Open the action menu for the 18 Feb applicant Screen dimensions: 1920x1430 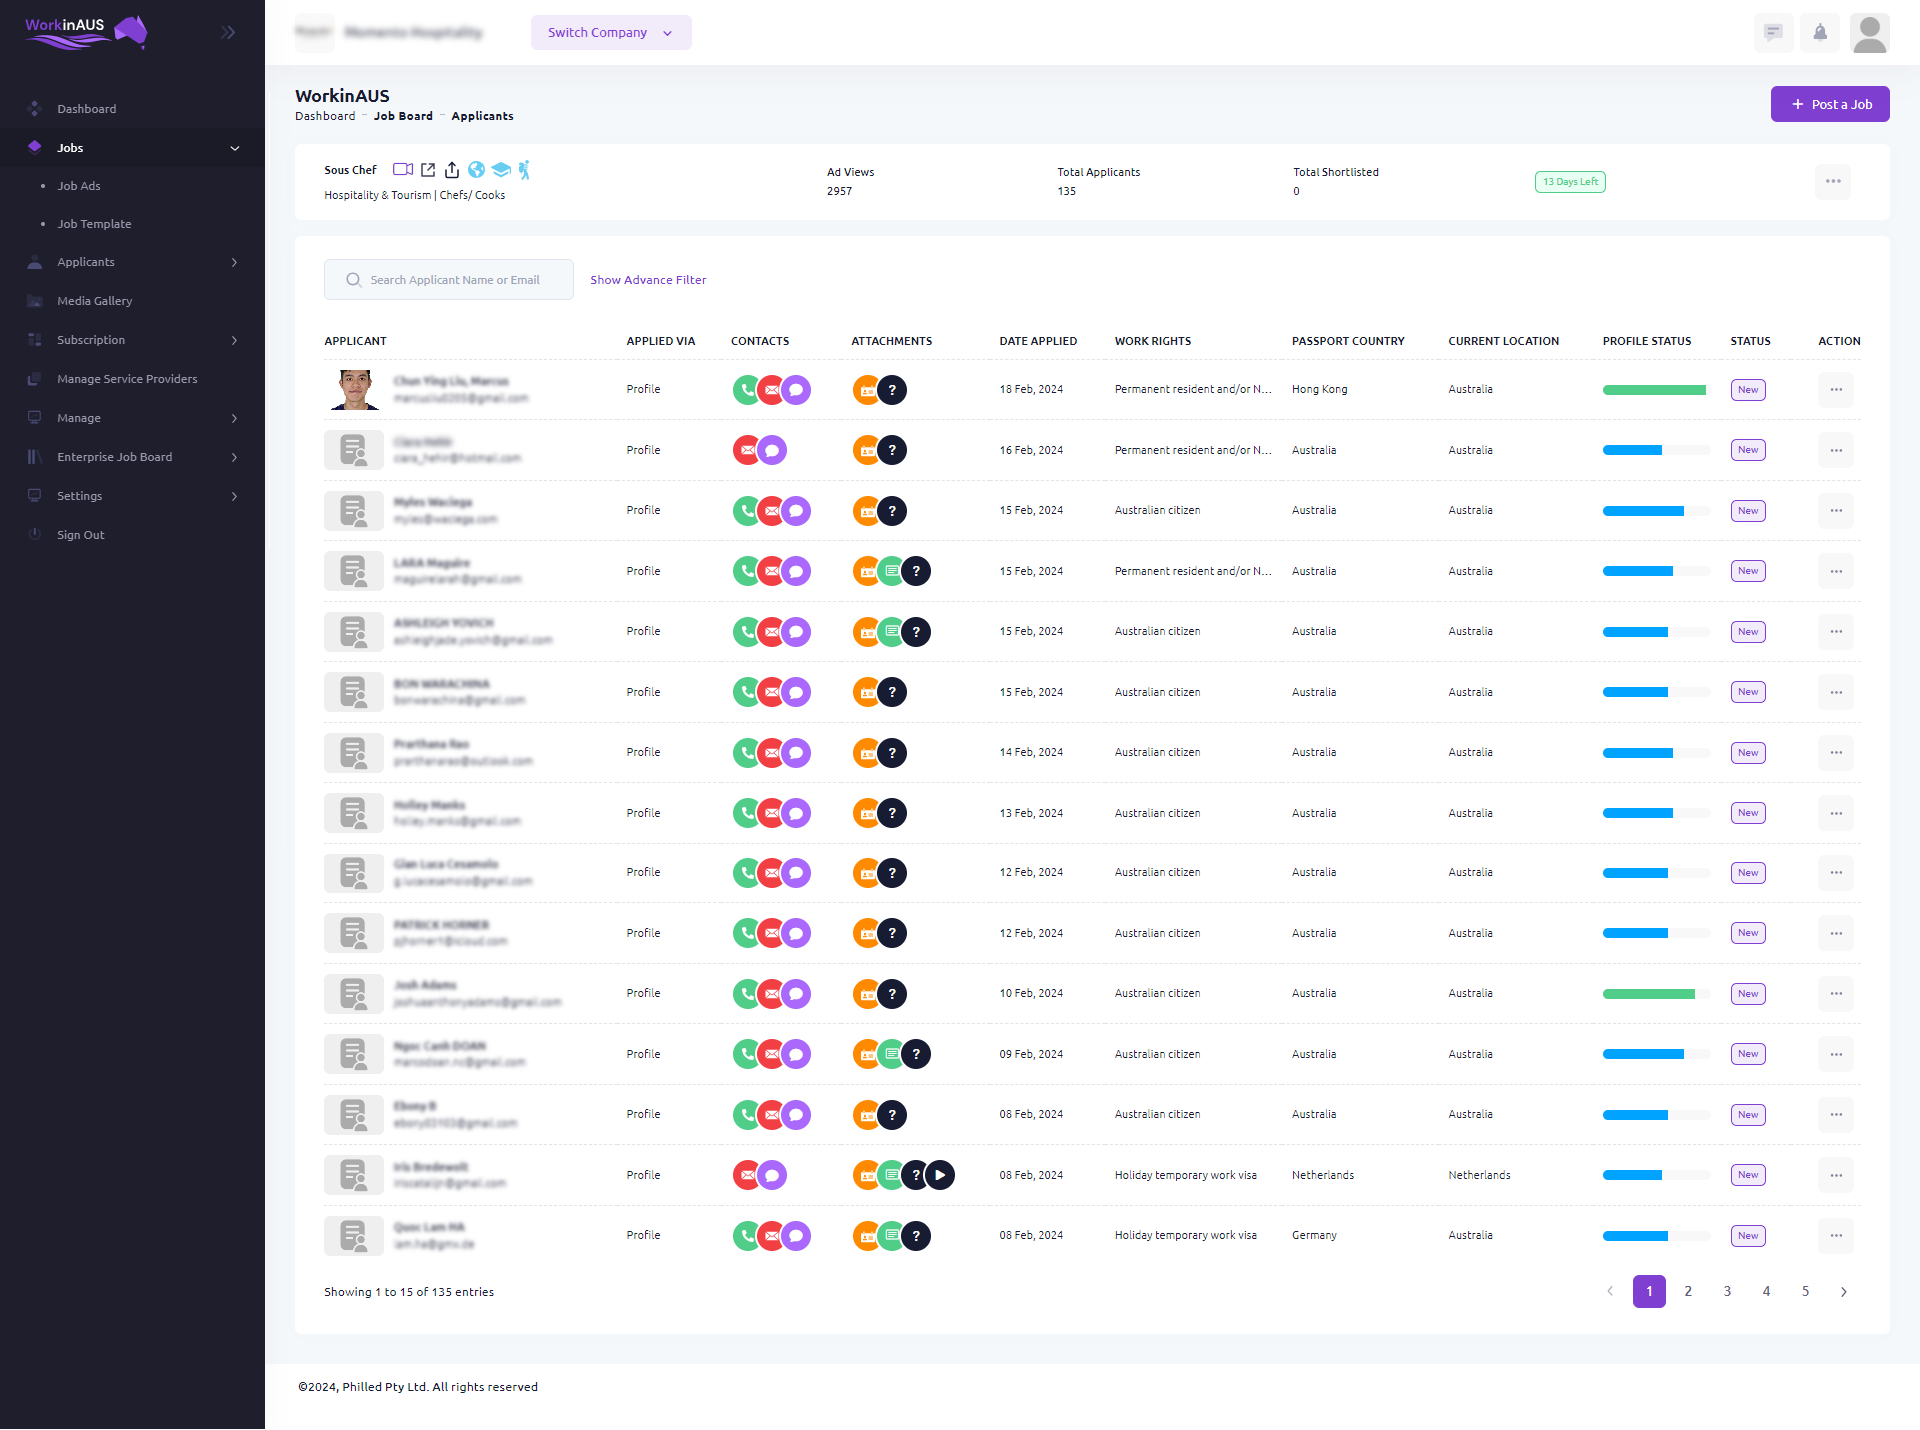pos(1836,390)
